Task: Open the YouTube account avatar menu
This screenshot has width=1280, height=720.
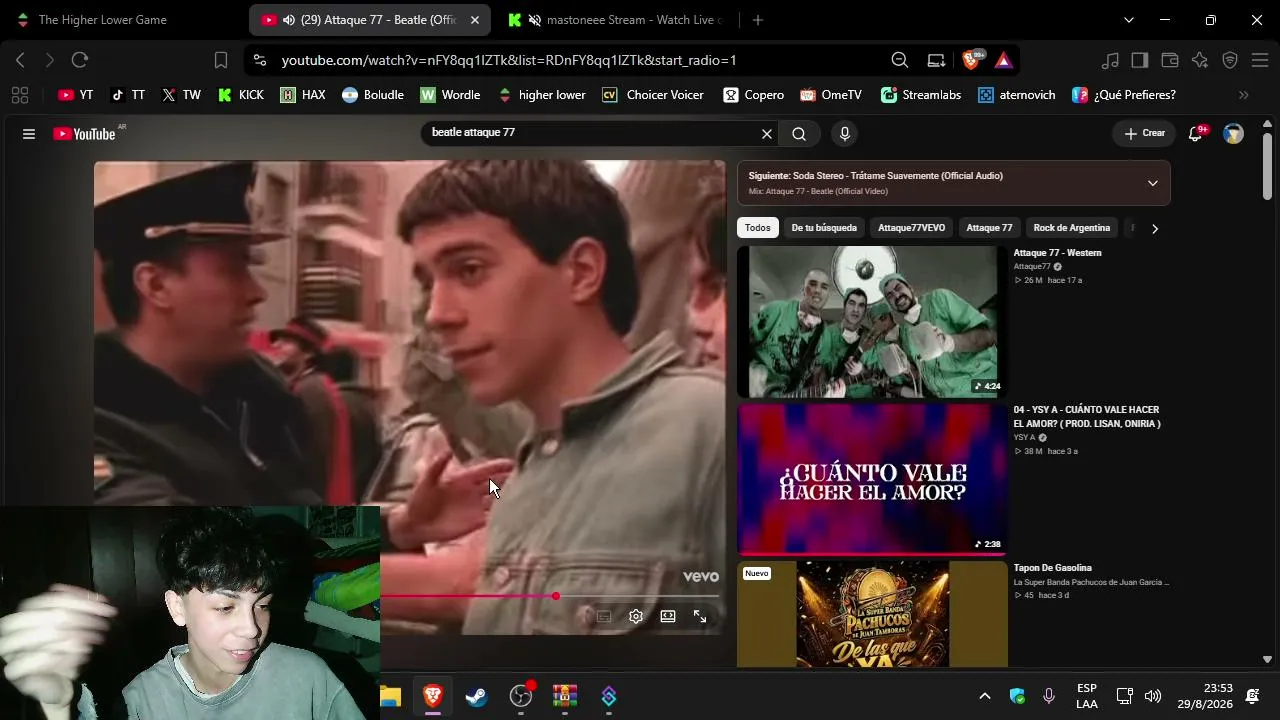Action: [x=1233, y=134]
